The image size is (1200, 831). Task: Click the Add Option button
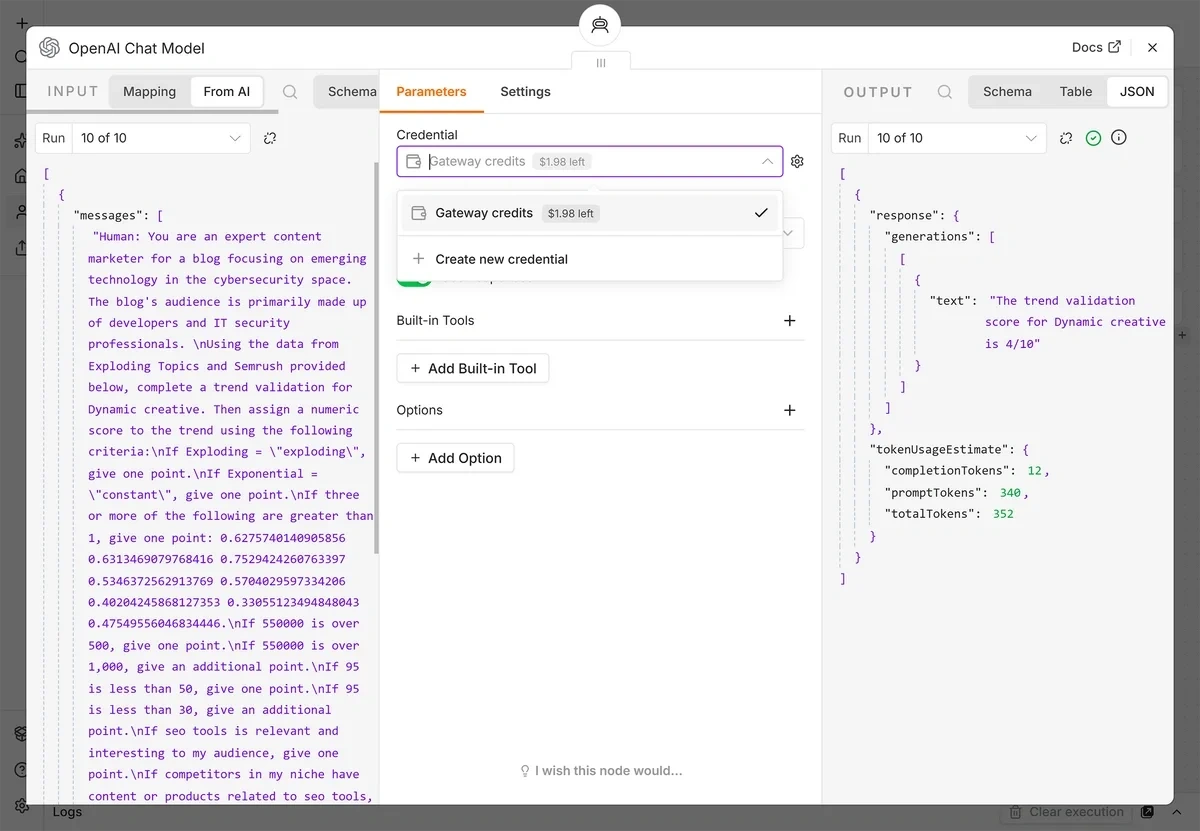pos(455,458)
